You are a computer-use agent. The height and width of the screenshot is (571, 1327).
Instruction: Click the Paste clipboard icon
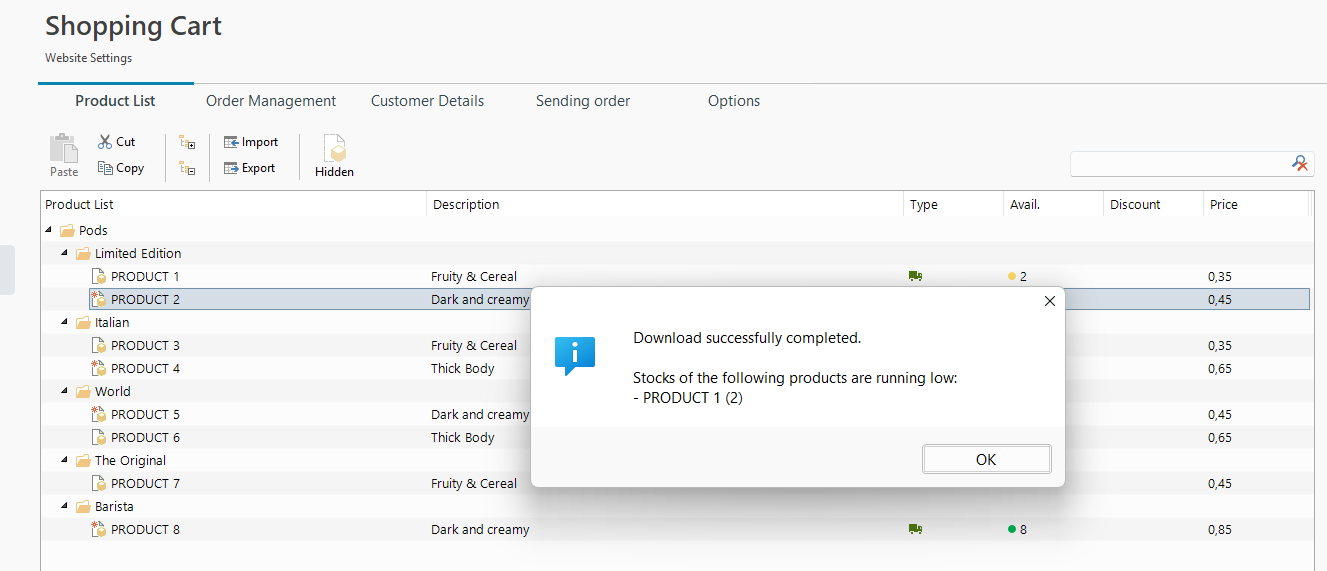tap(64, 148)
